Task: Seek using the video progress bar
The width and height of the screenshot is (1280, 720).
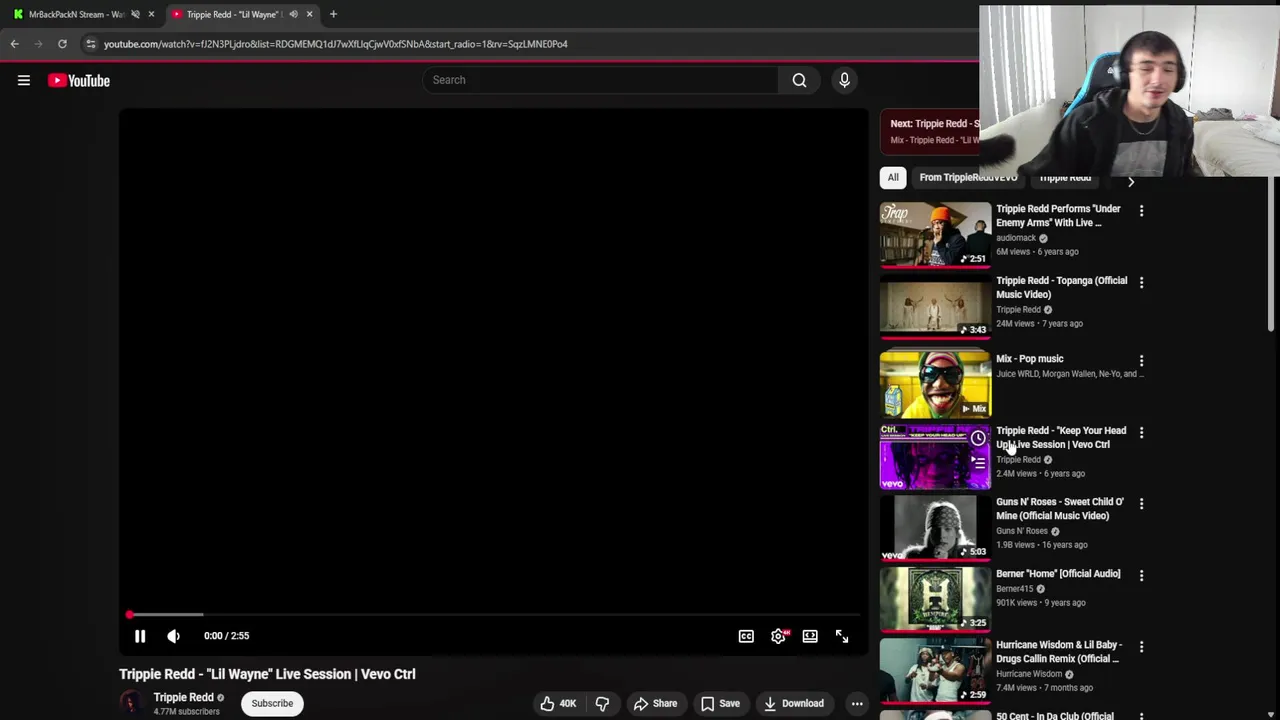Action: pos(494,614)
